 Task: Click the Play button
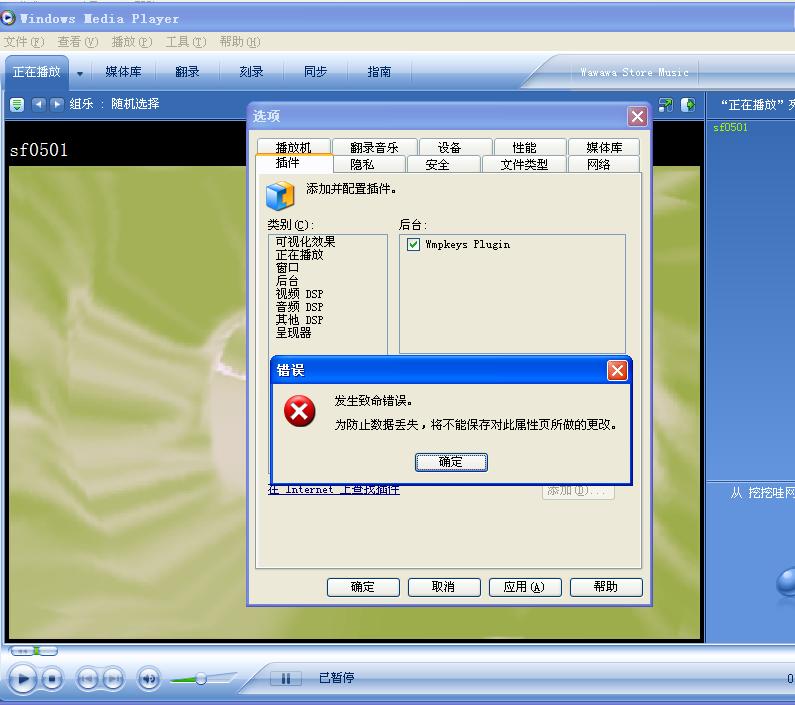23,678
